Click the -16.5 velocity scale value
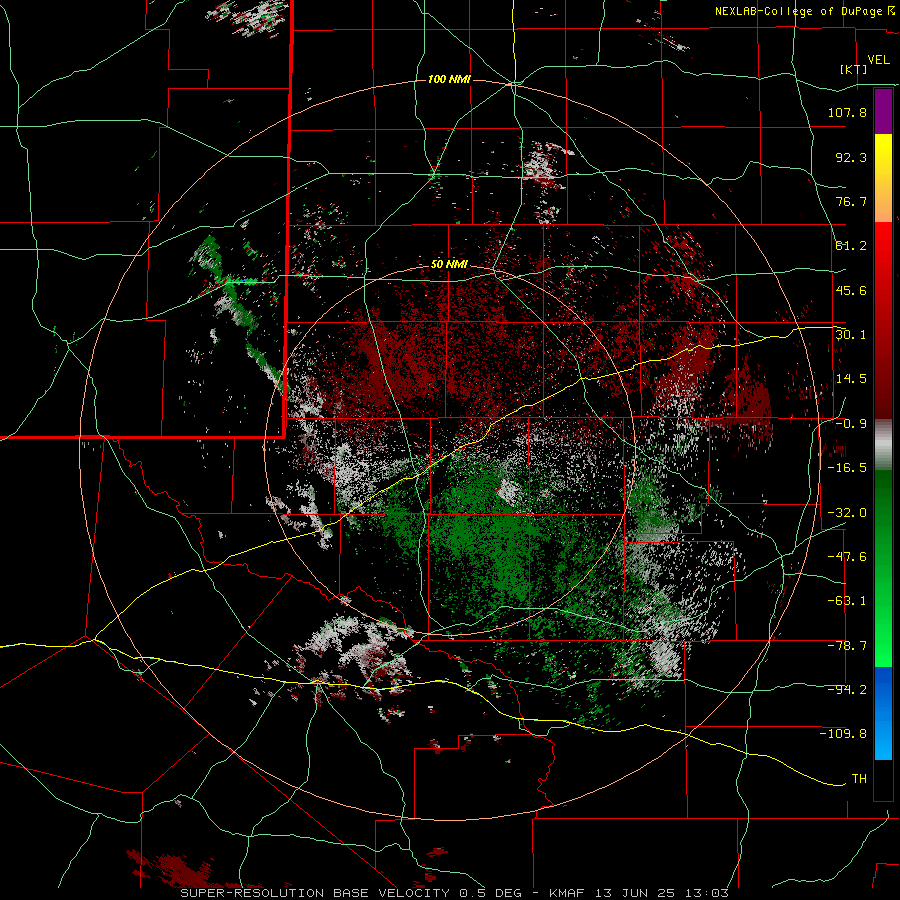900x900 pixels. (x=847, y=468)
